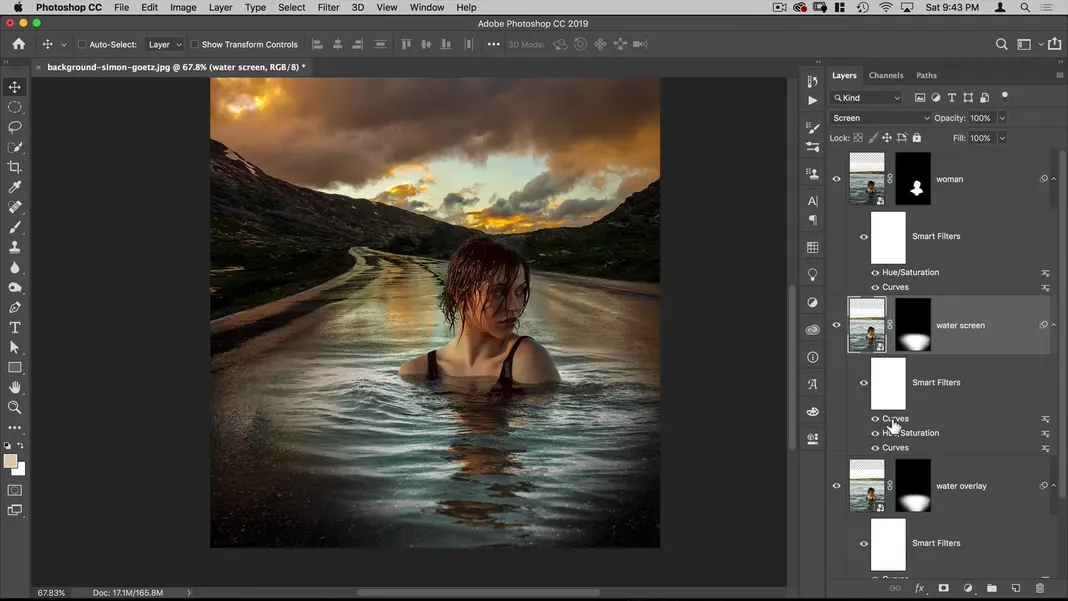Create a new group folder
Image resolution: width=1068 pixels, height=601 pixels.
pos(991,587)
